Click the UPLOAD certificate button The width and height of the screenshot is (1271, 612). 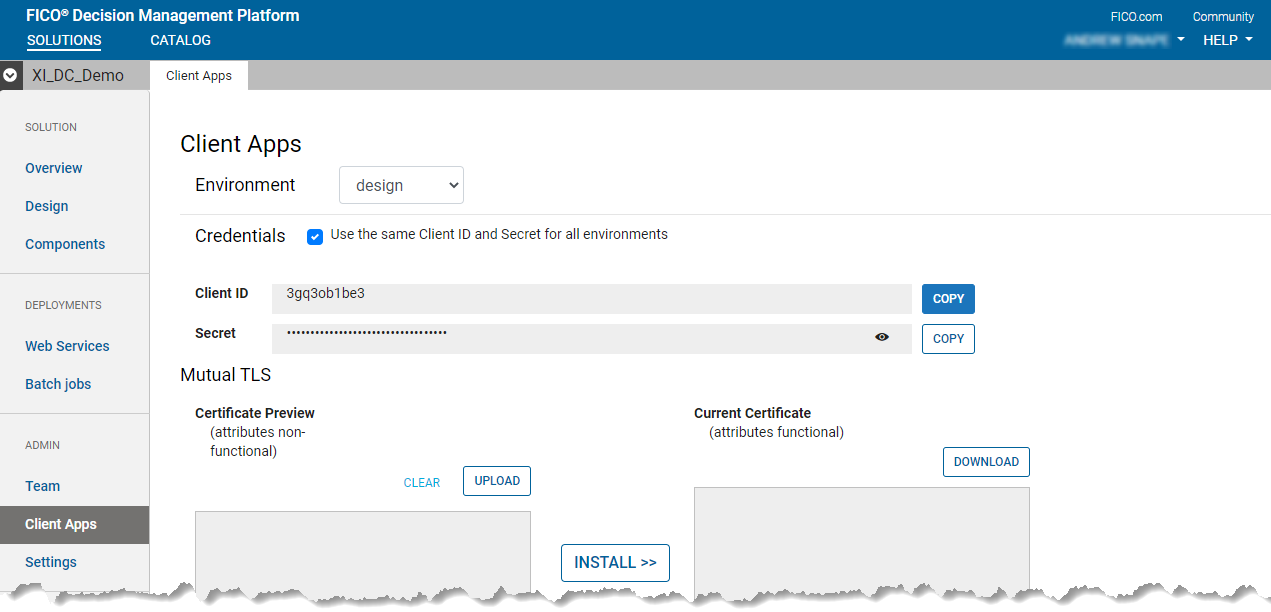tap(497, 481)
